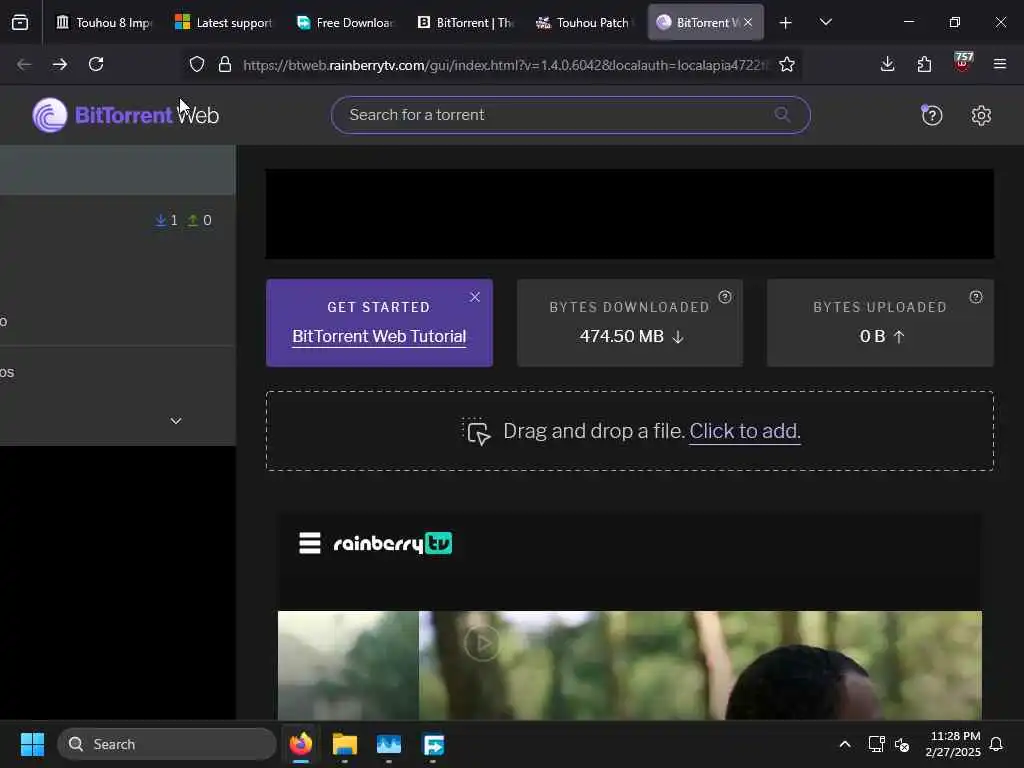Close the active BitTorrent Web tab
Image resolution: width=1024 pixels, height=768 pixels.
[748, 23]
